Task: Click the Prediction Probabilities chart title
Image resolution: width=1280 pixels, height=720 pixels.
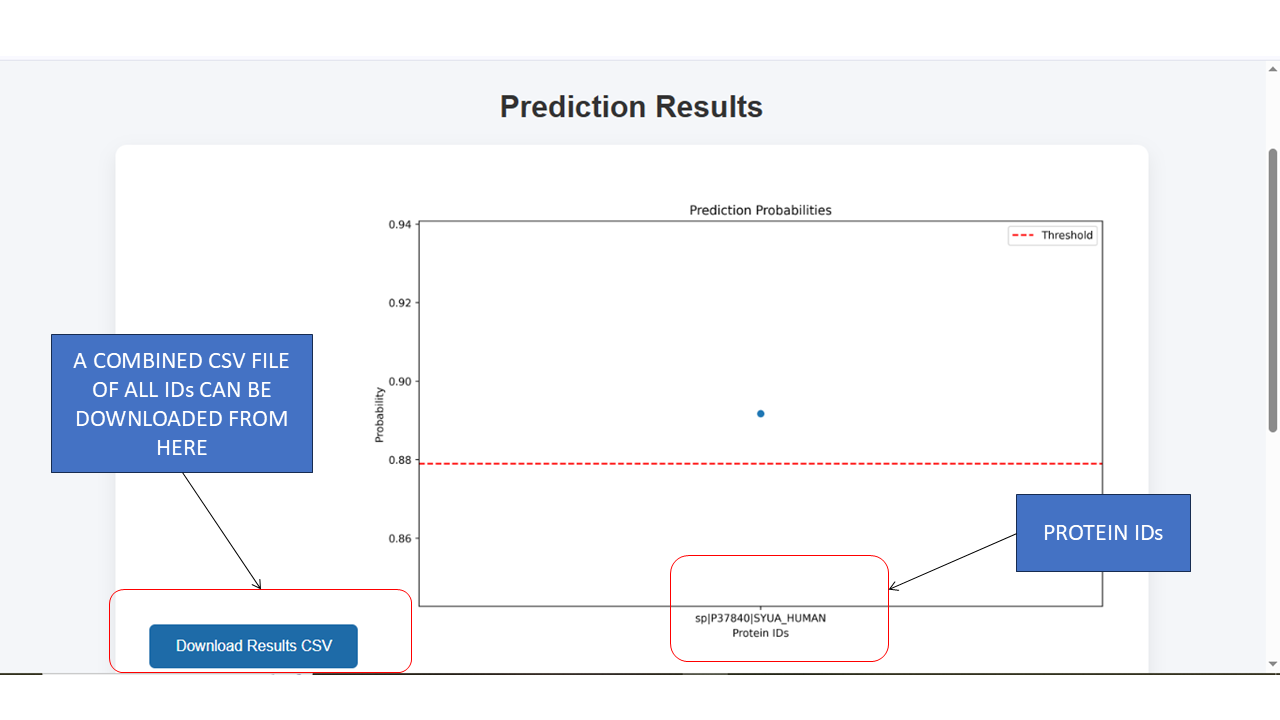Action: [760, 211]
